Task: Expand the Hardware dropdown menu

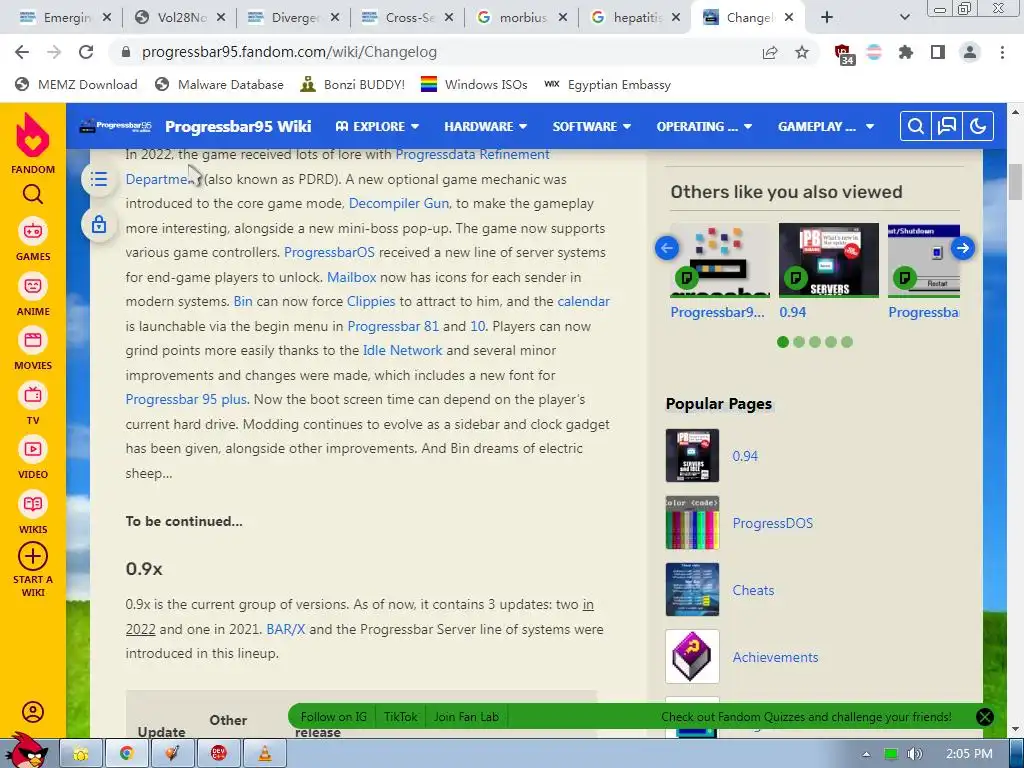Action: tap(485, 126)
